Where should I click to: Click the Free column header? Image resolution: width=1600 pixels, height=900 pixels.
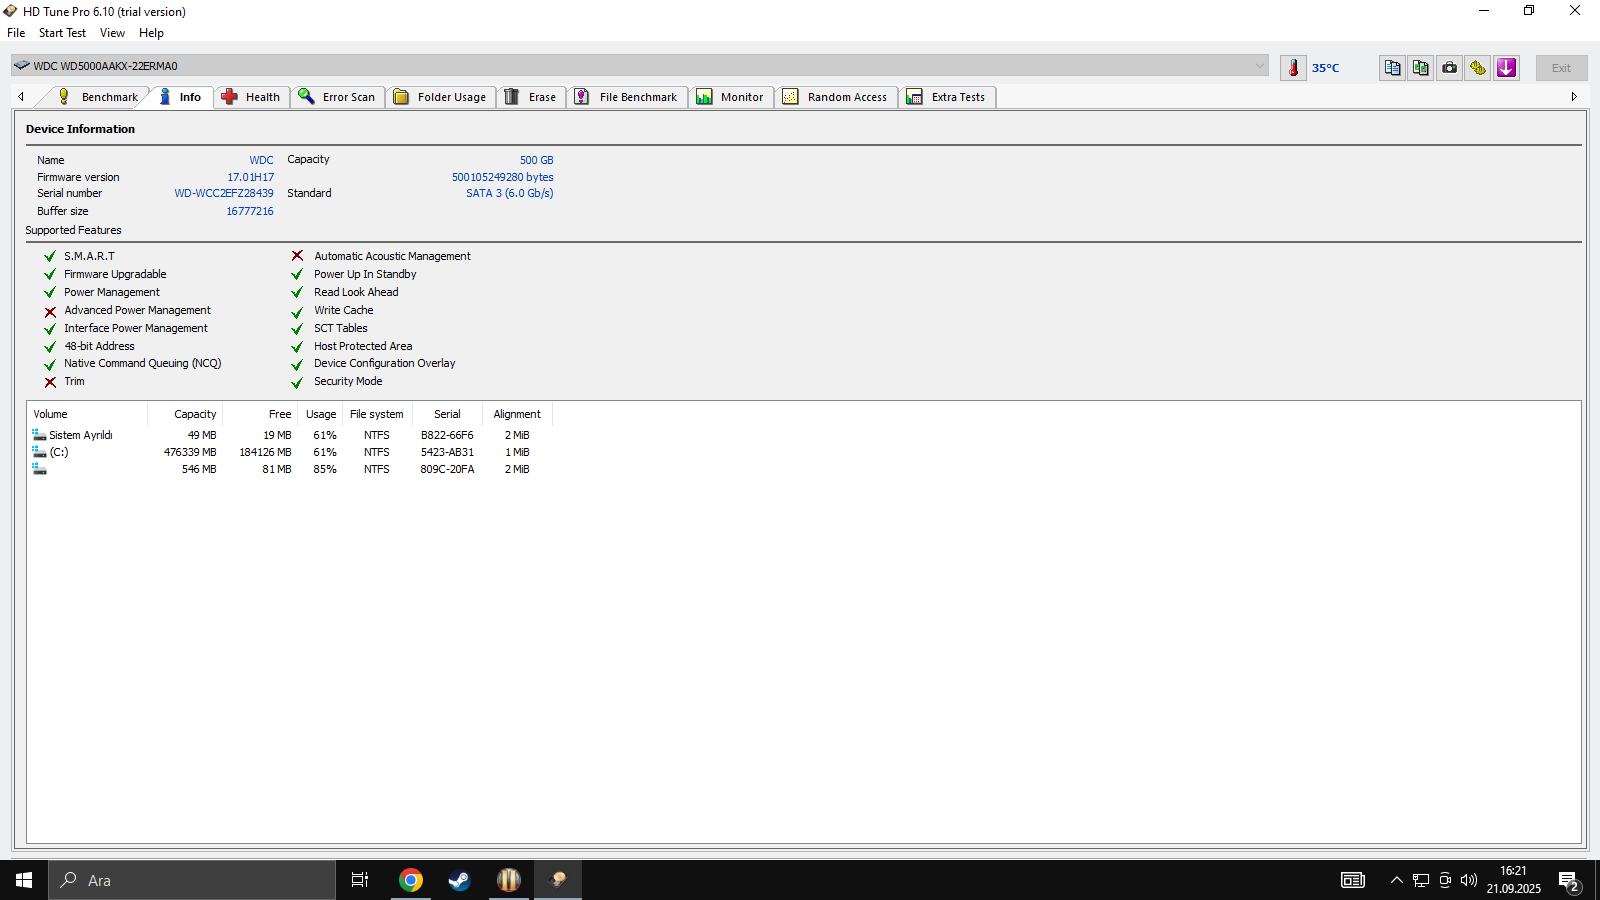pos(260,414)
